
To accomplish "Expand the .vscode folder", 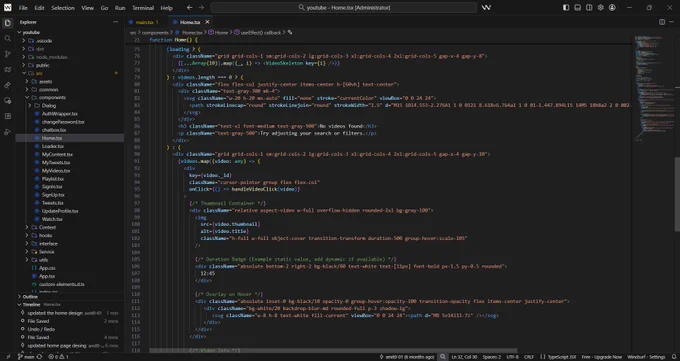I will [x=23, y=41].
